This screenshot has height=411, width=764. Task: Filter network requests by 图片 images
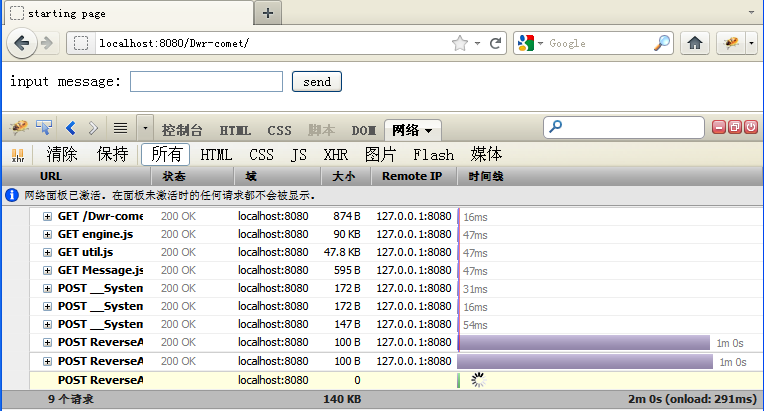coord(380,154)
